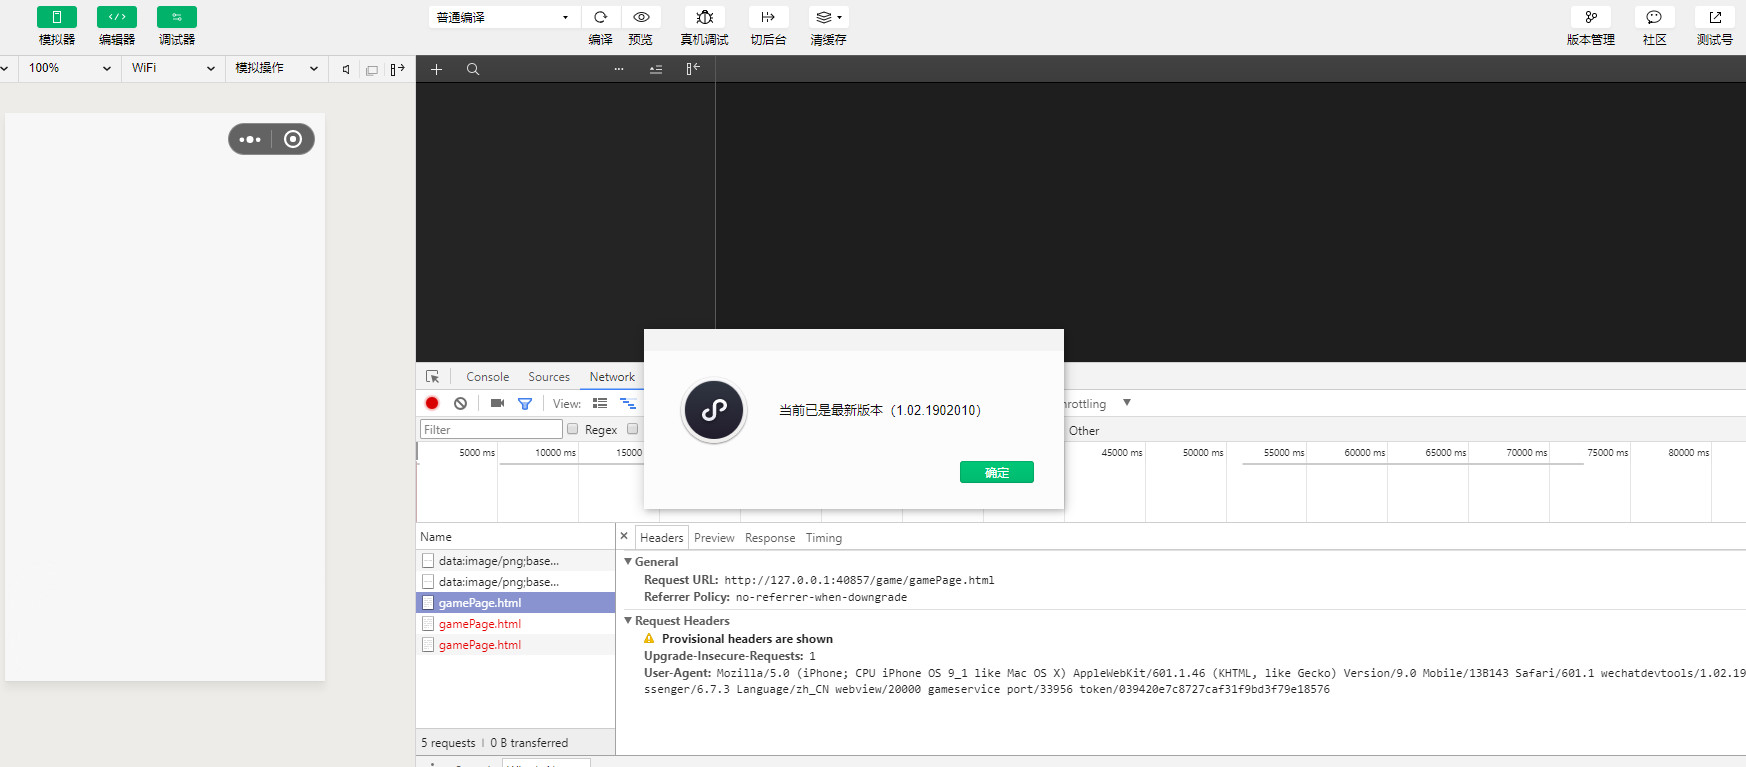Open the 模拟操作 simulate actions dropdown
Screen dimensions: 1746x767
tap(276, 68)
